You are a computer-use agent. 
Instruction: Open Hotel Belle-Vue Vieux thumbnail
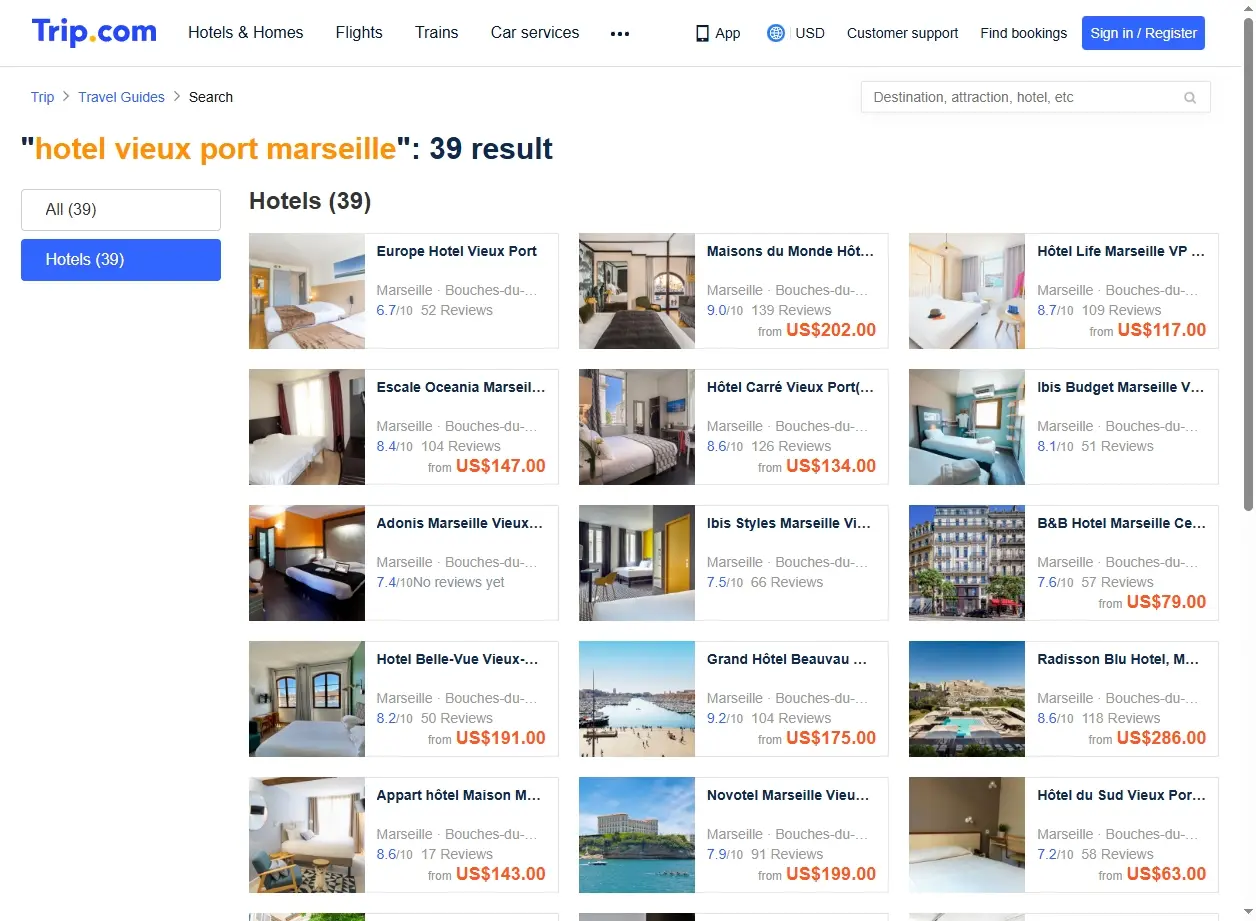point(307,699)
